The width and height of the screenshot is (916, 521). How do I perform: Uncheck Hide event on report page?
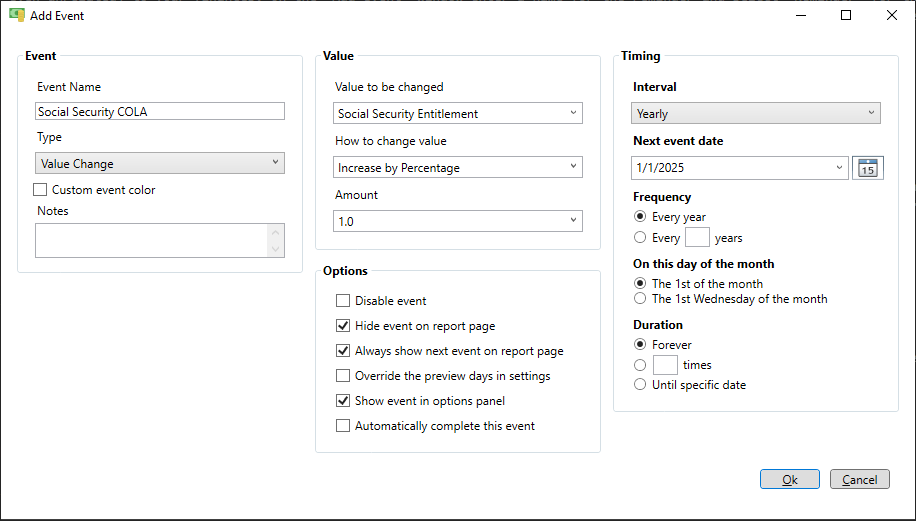[x=343, y=326]
